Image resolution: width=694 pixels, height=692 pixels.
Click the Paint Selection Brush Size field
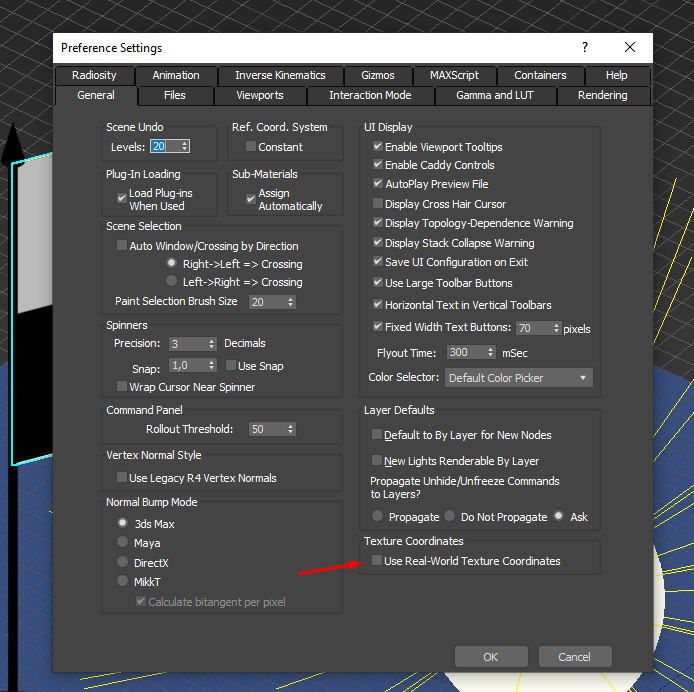(267, 302)
